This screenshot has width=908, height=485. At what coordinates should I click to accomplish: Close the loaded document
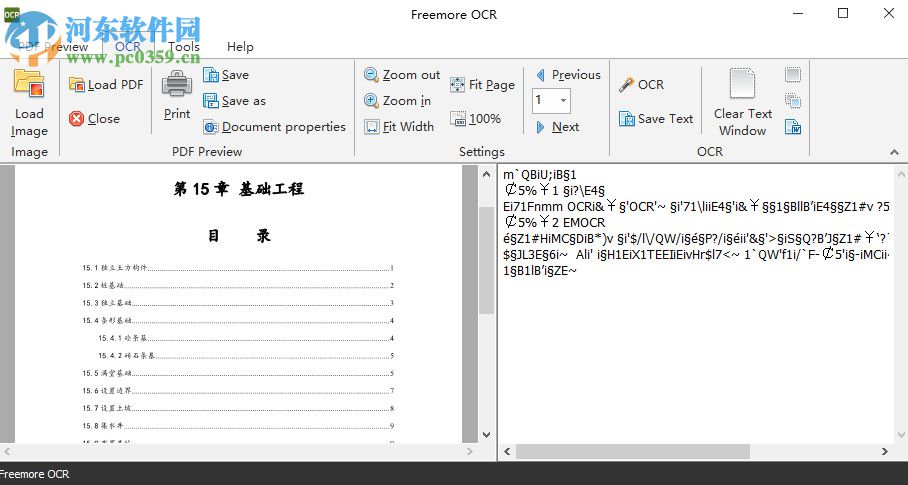point(94,119)
